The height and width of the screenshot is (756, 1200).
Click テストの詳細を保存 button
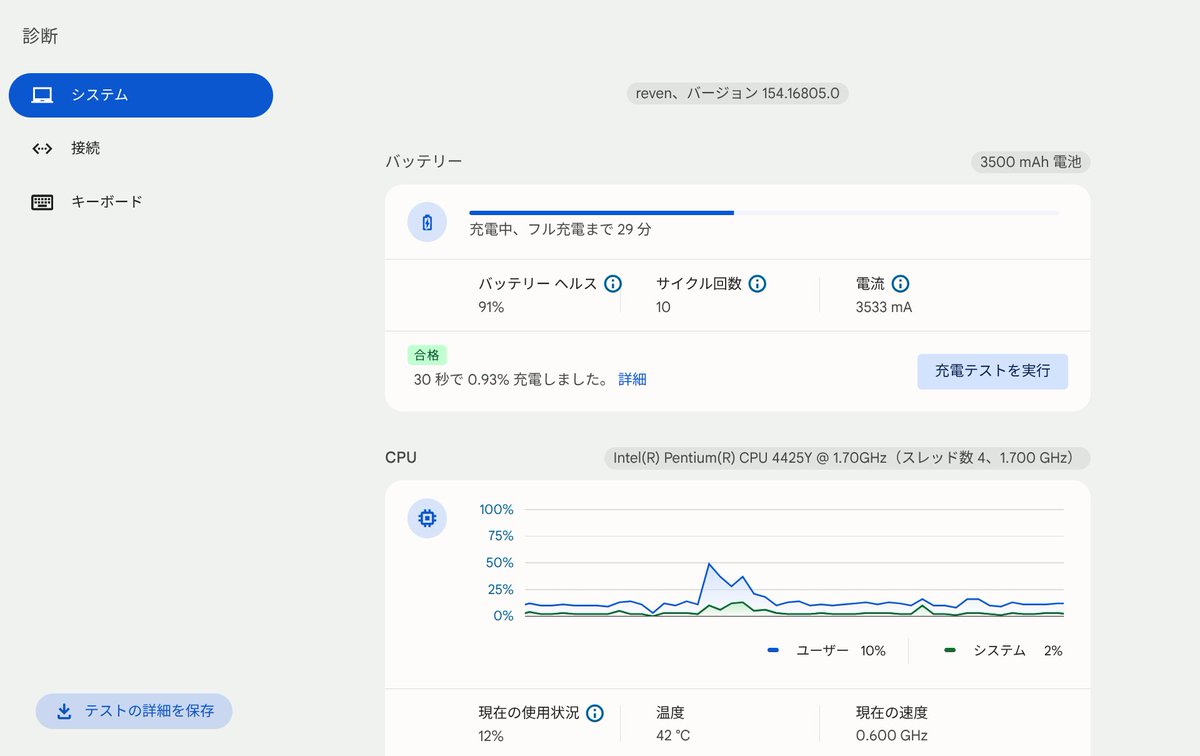click(134, 711)
